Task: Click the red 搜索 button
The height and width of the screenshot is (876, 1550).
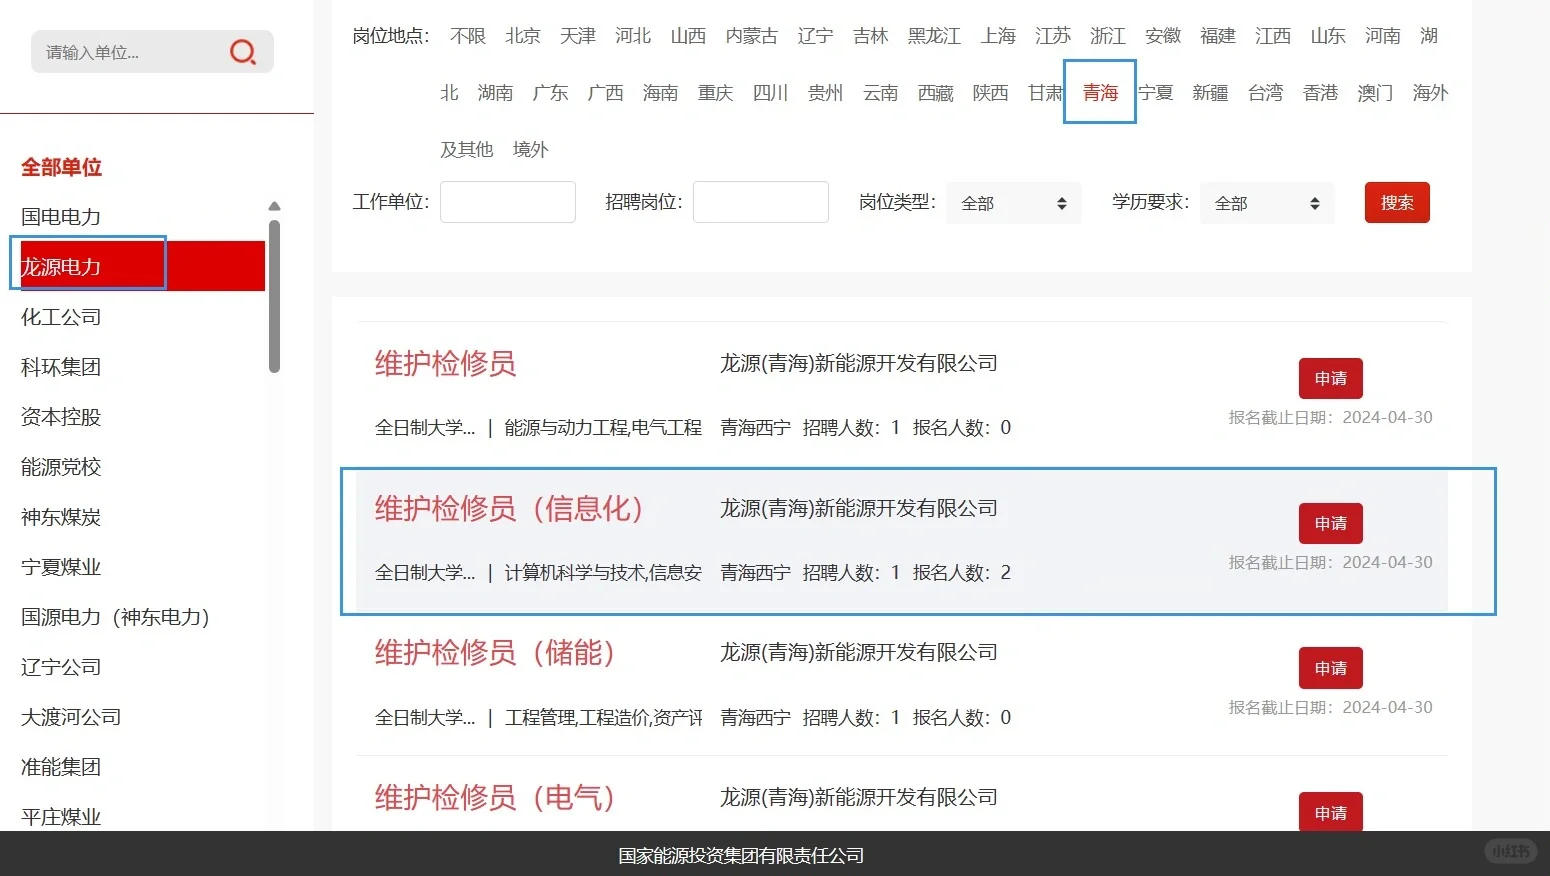Action: (1397, 202)
